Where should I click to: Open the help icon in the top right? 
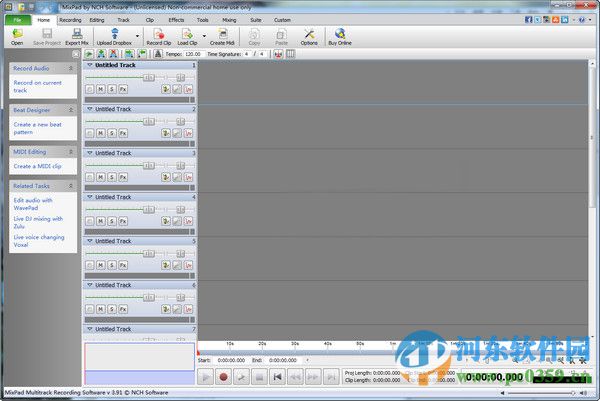[x=582, y=20]
